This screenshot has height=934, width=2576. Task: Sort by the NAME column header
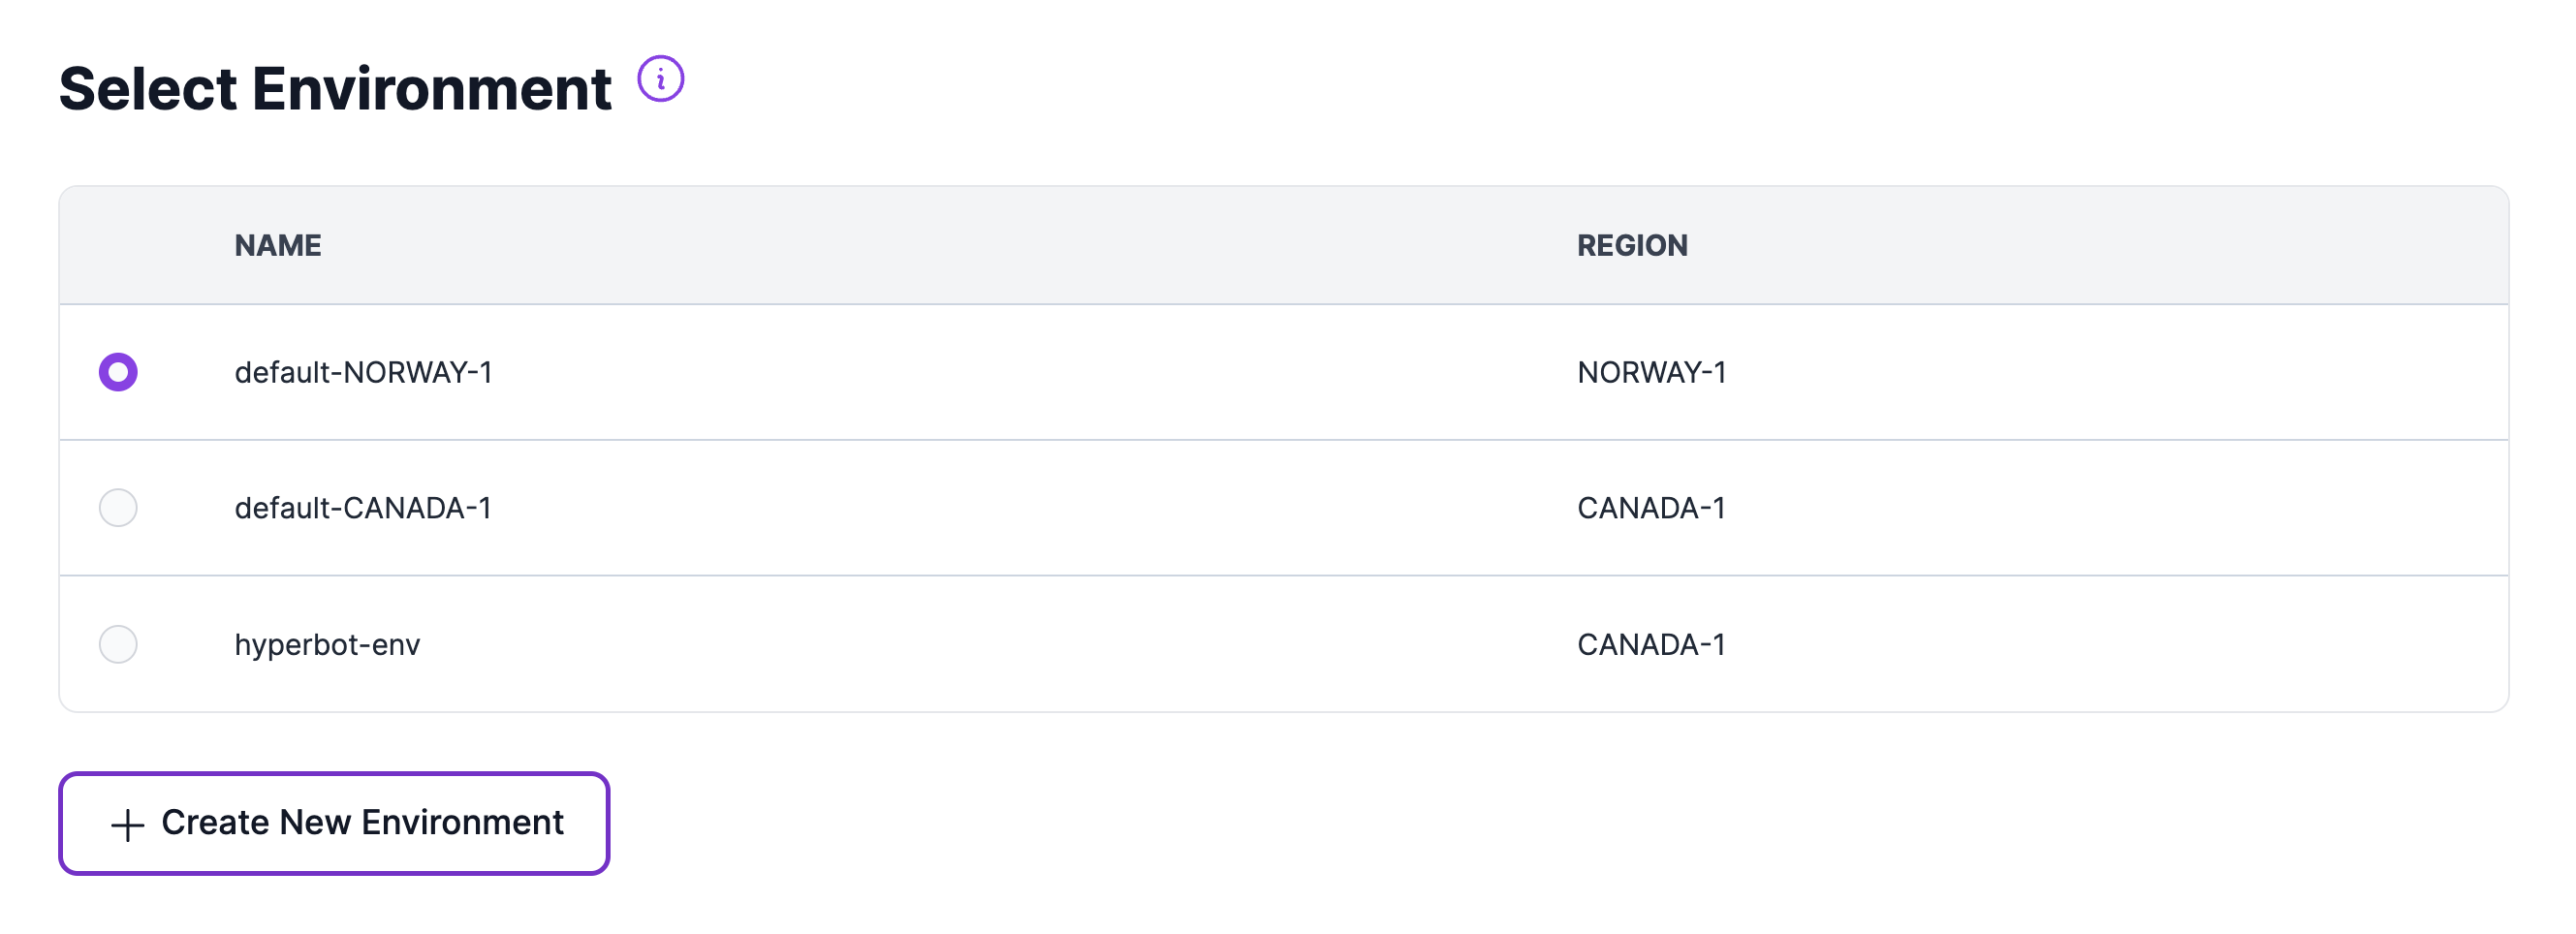tap(278, 245)
